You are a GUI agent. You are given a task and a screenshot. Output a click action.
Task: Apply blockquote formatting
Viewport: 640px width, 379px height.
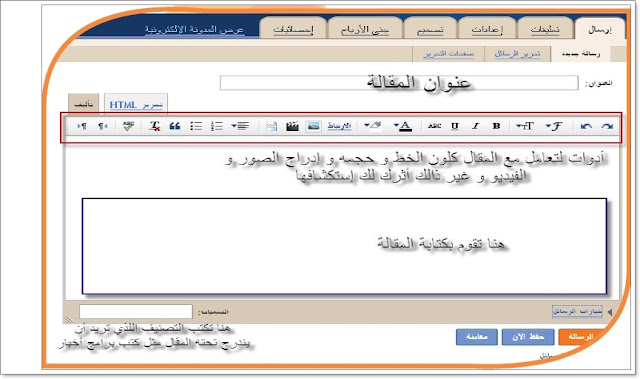coord(175,126)
